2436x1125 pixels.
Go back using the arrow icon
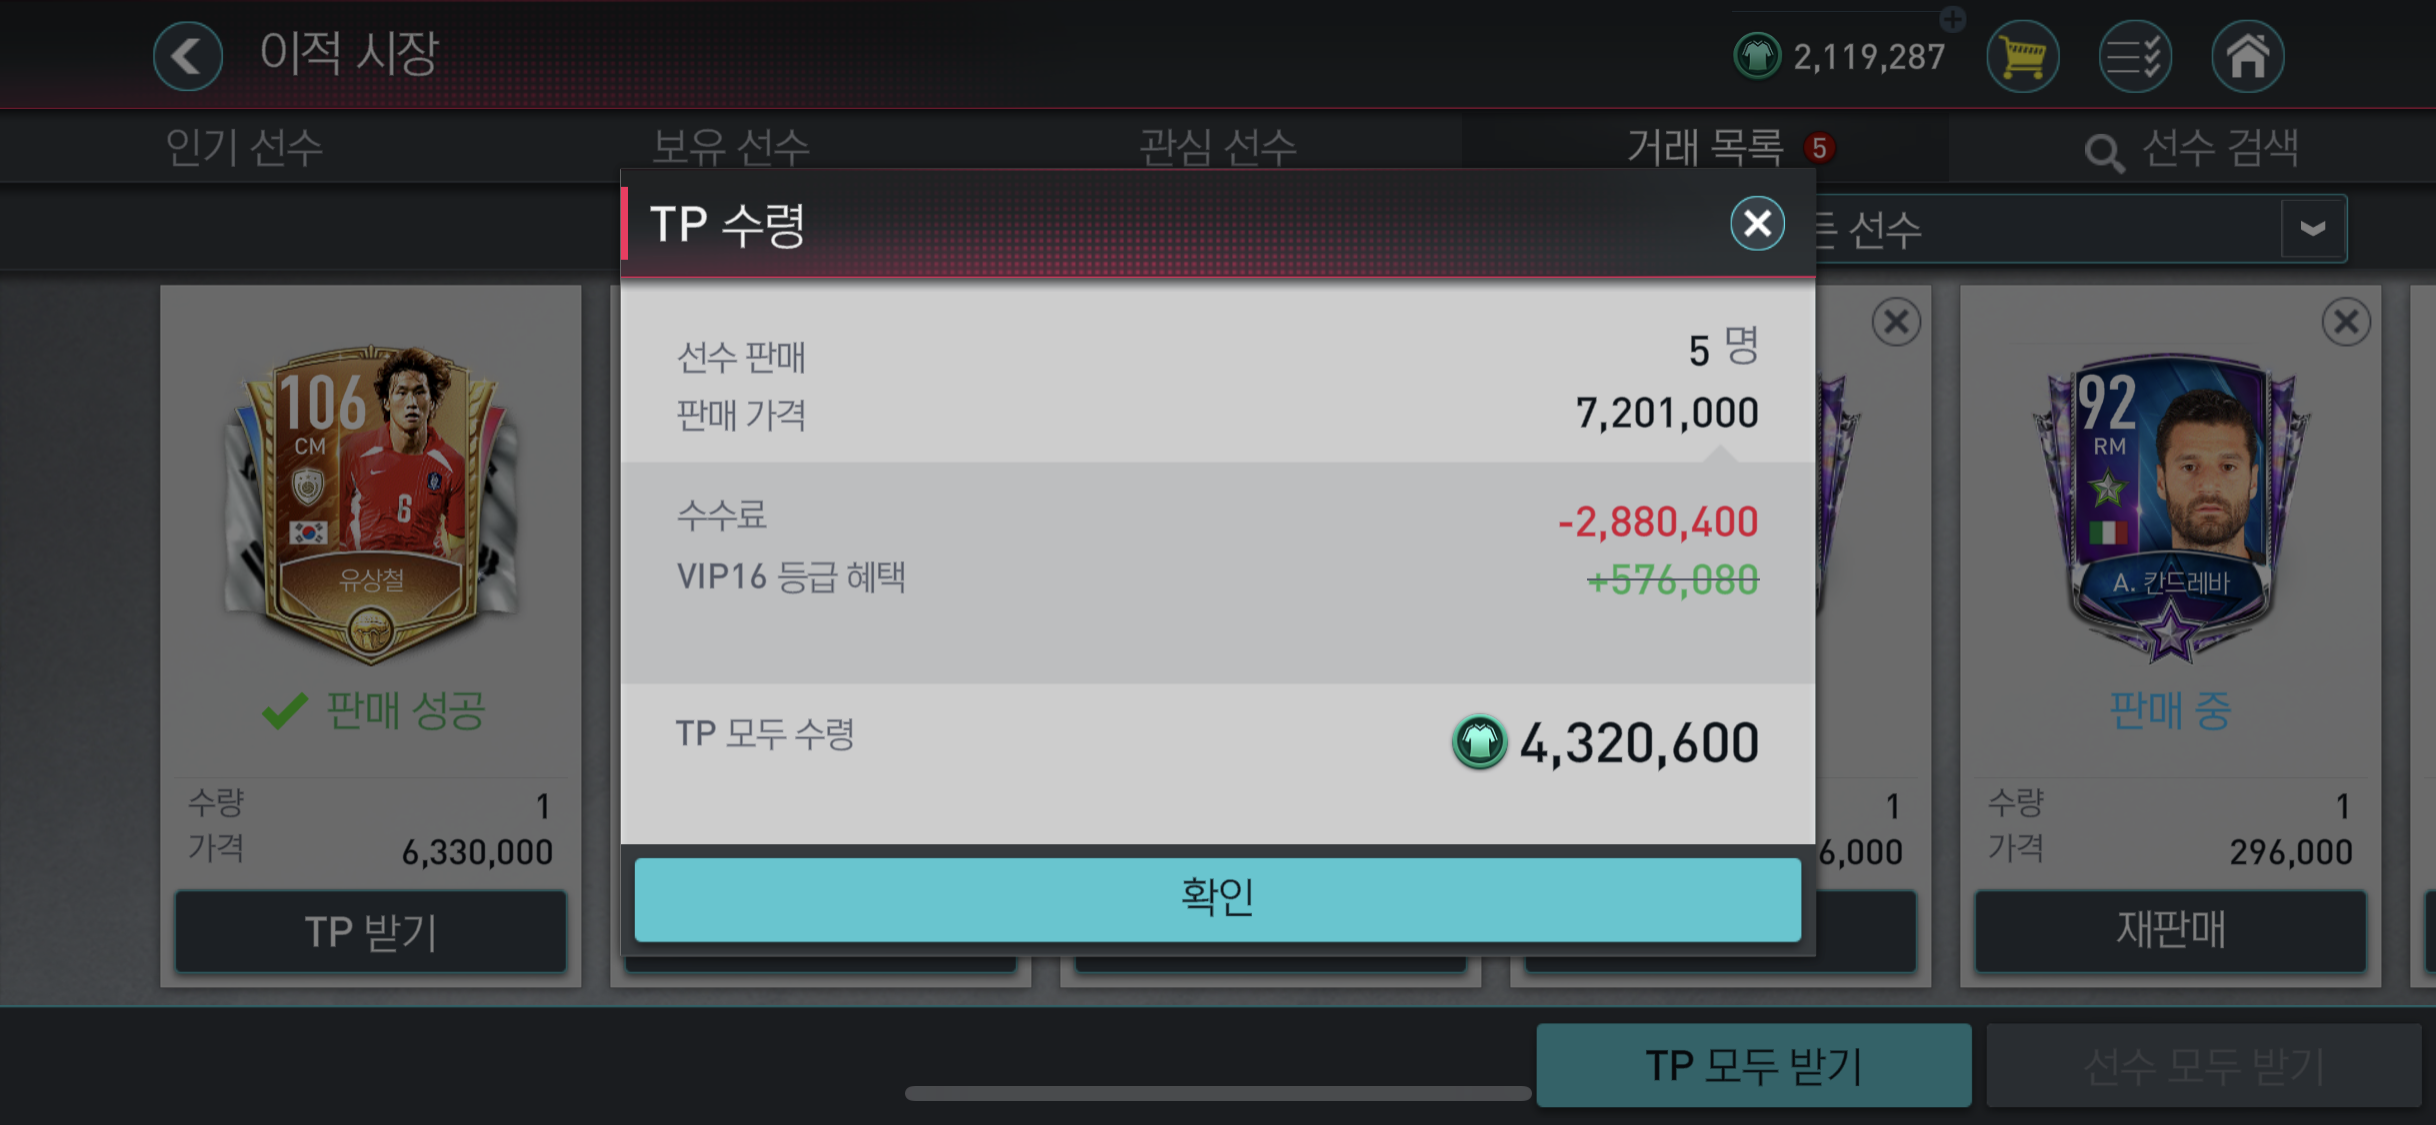pyautogui.click(x=188, y=56)
